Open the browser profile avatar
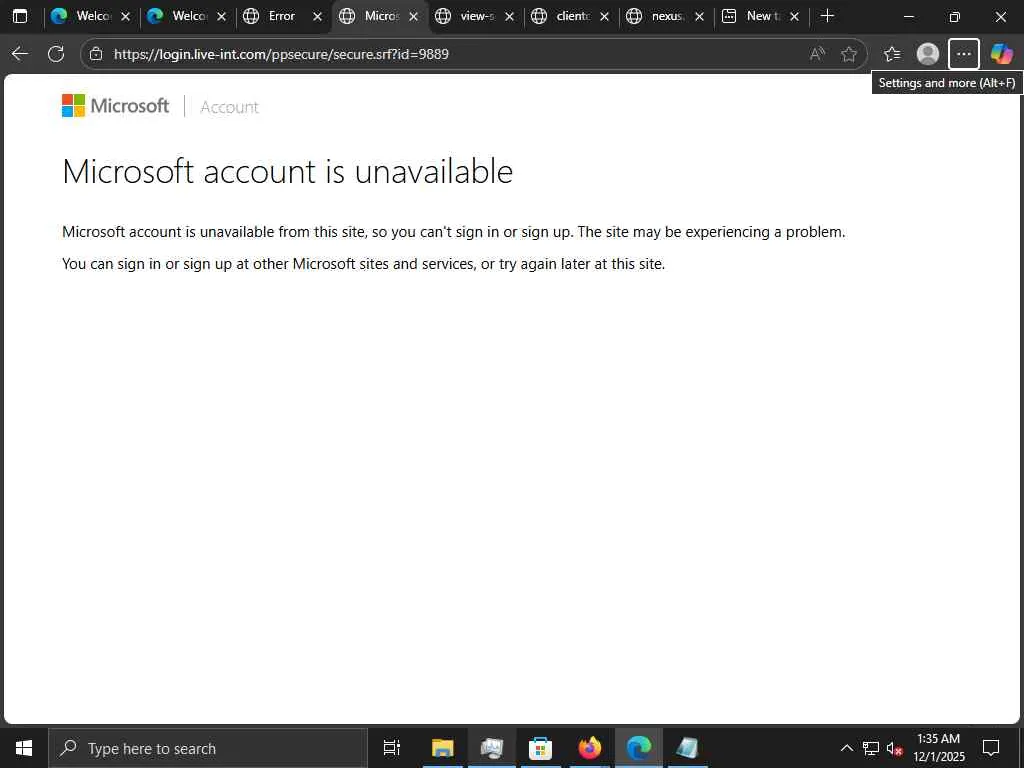This screenshot has height=768, width=1024. [928, 54]
